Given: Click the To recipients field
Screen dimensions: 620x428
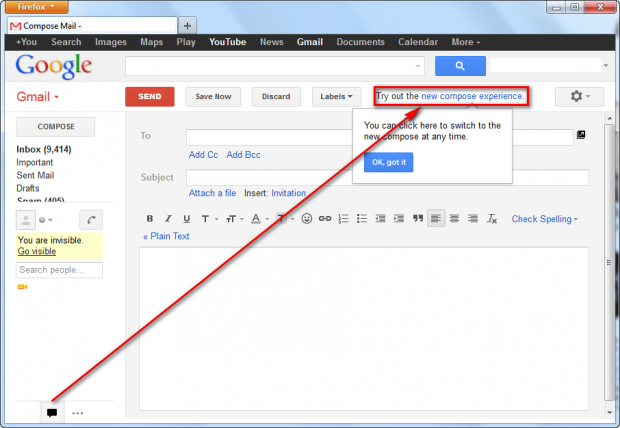Looking at the screenshot, I should coord(380,137).
